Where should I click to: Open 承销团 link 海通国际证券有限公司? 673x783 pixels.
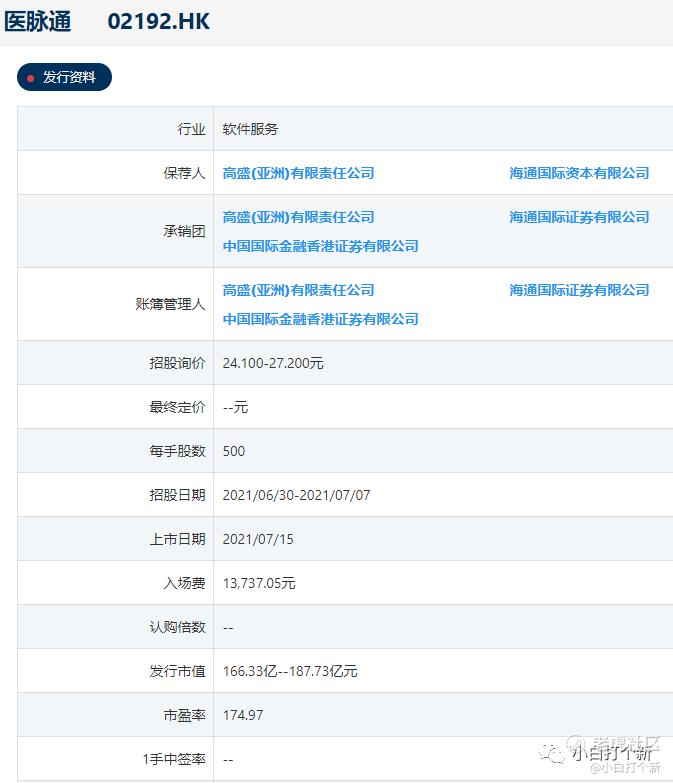coord(579,217)
